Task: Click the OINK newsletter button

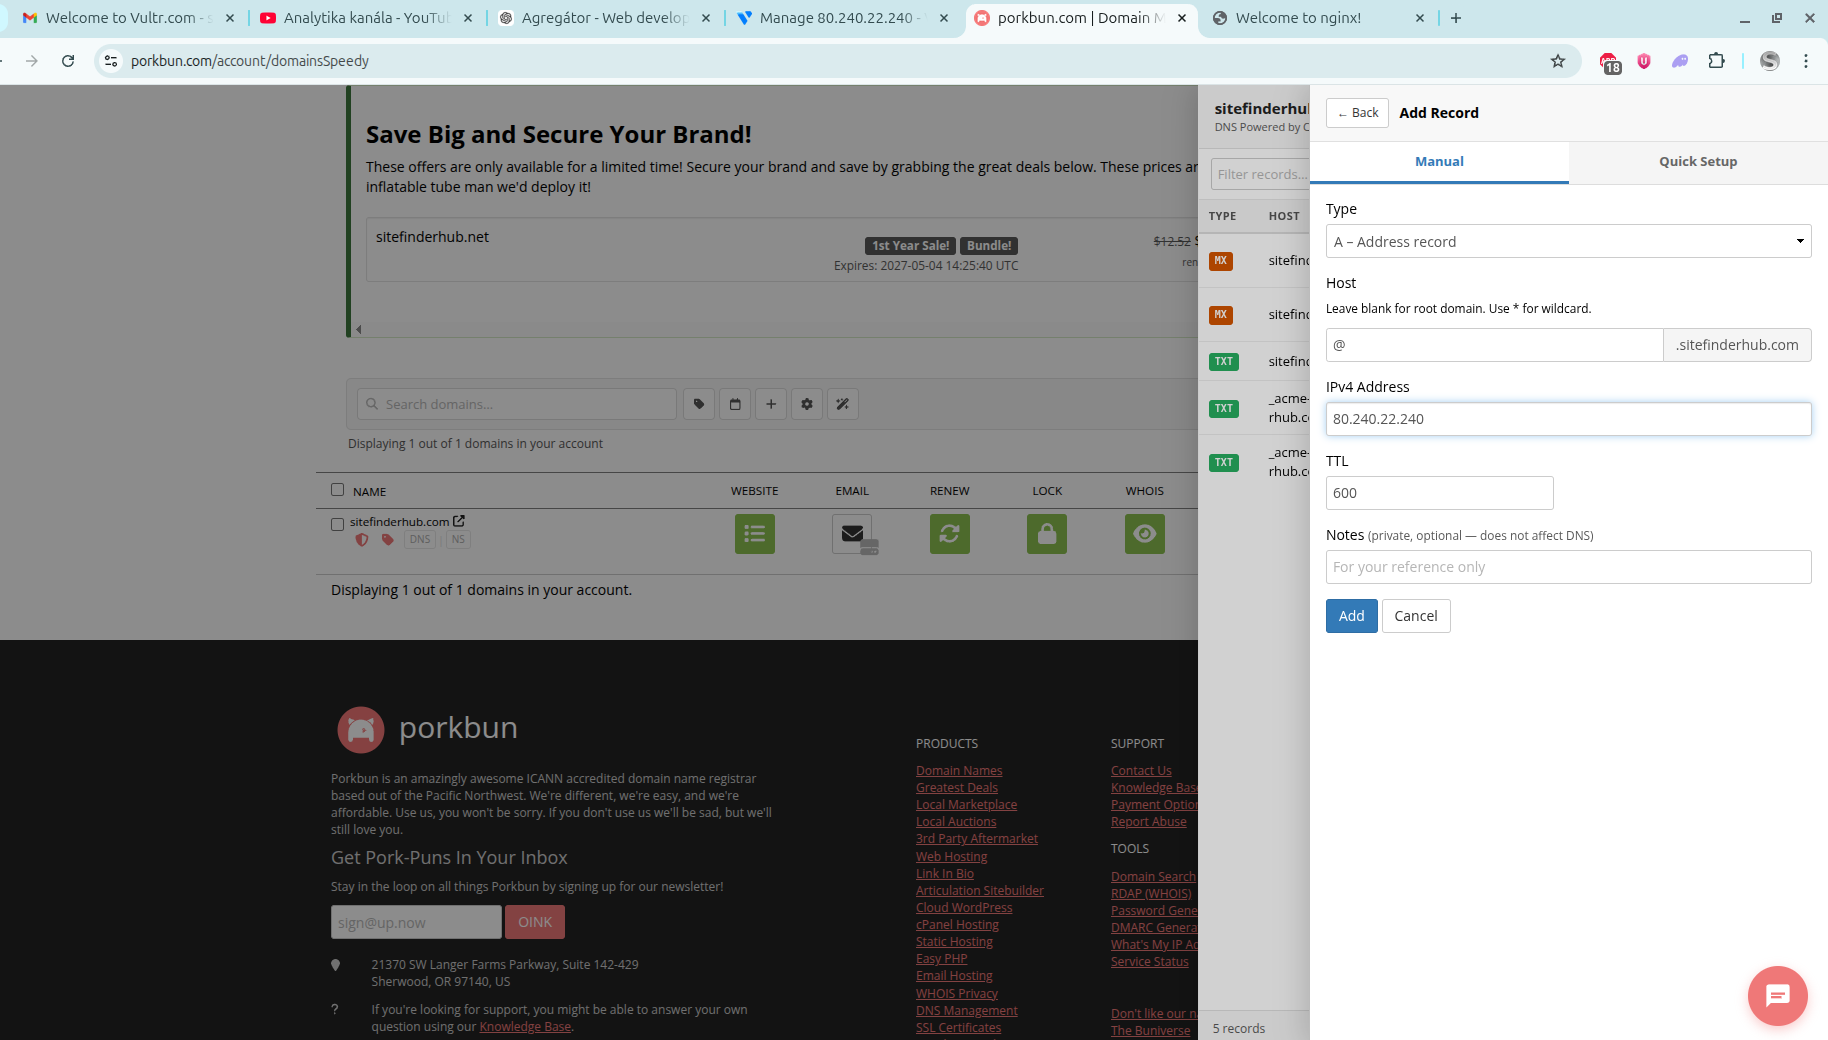Action: 535,922
